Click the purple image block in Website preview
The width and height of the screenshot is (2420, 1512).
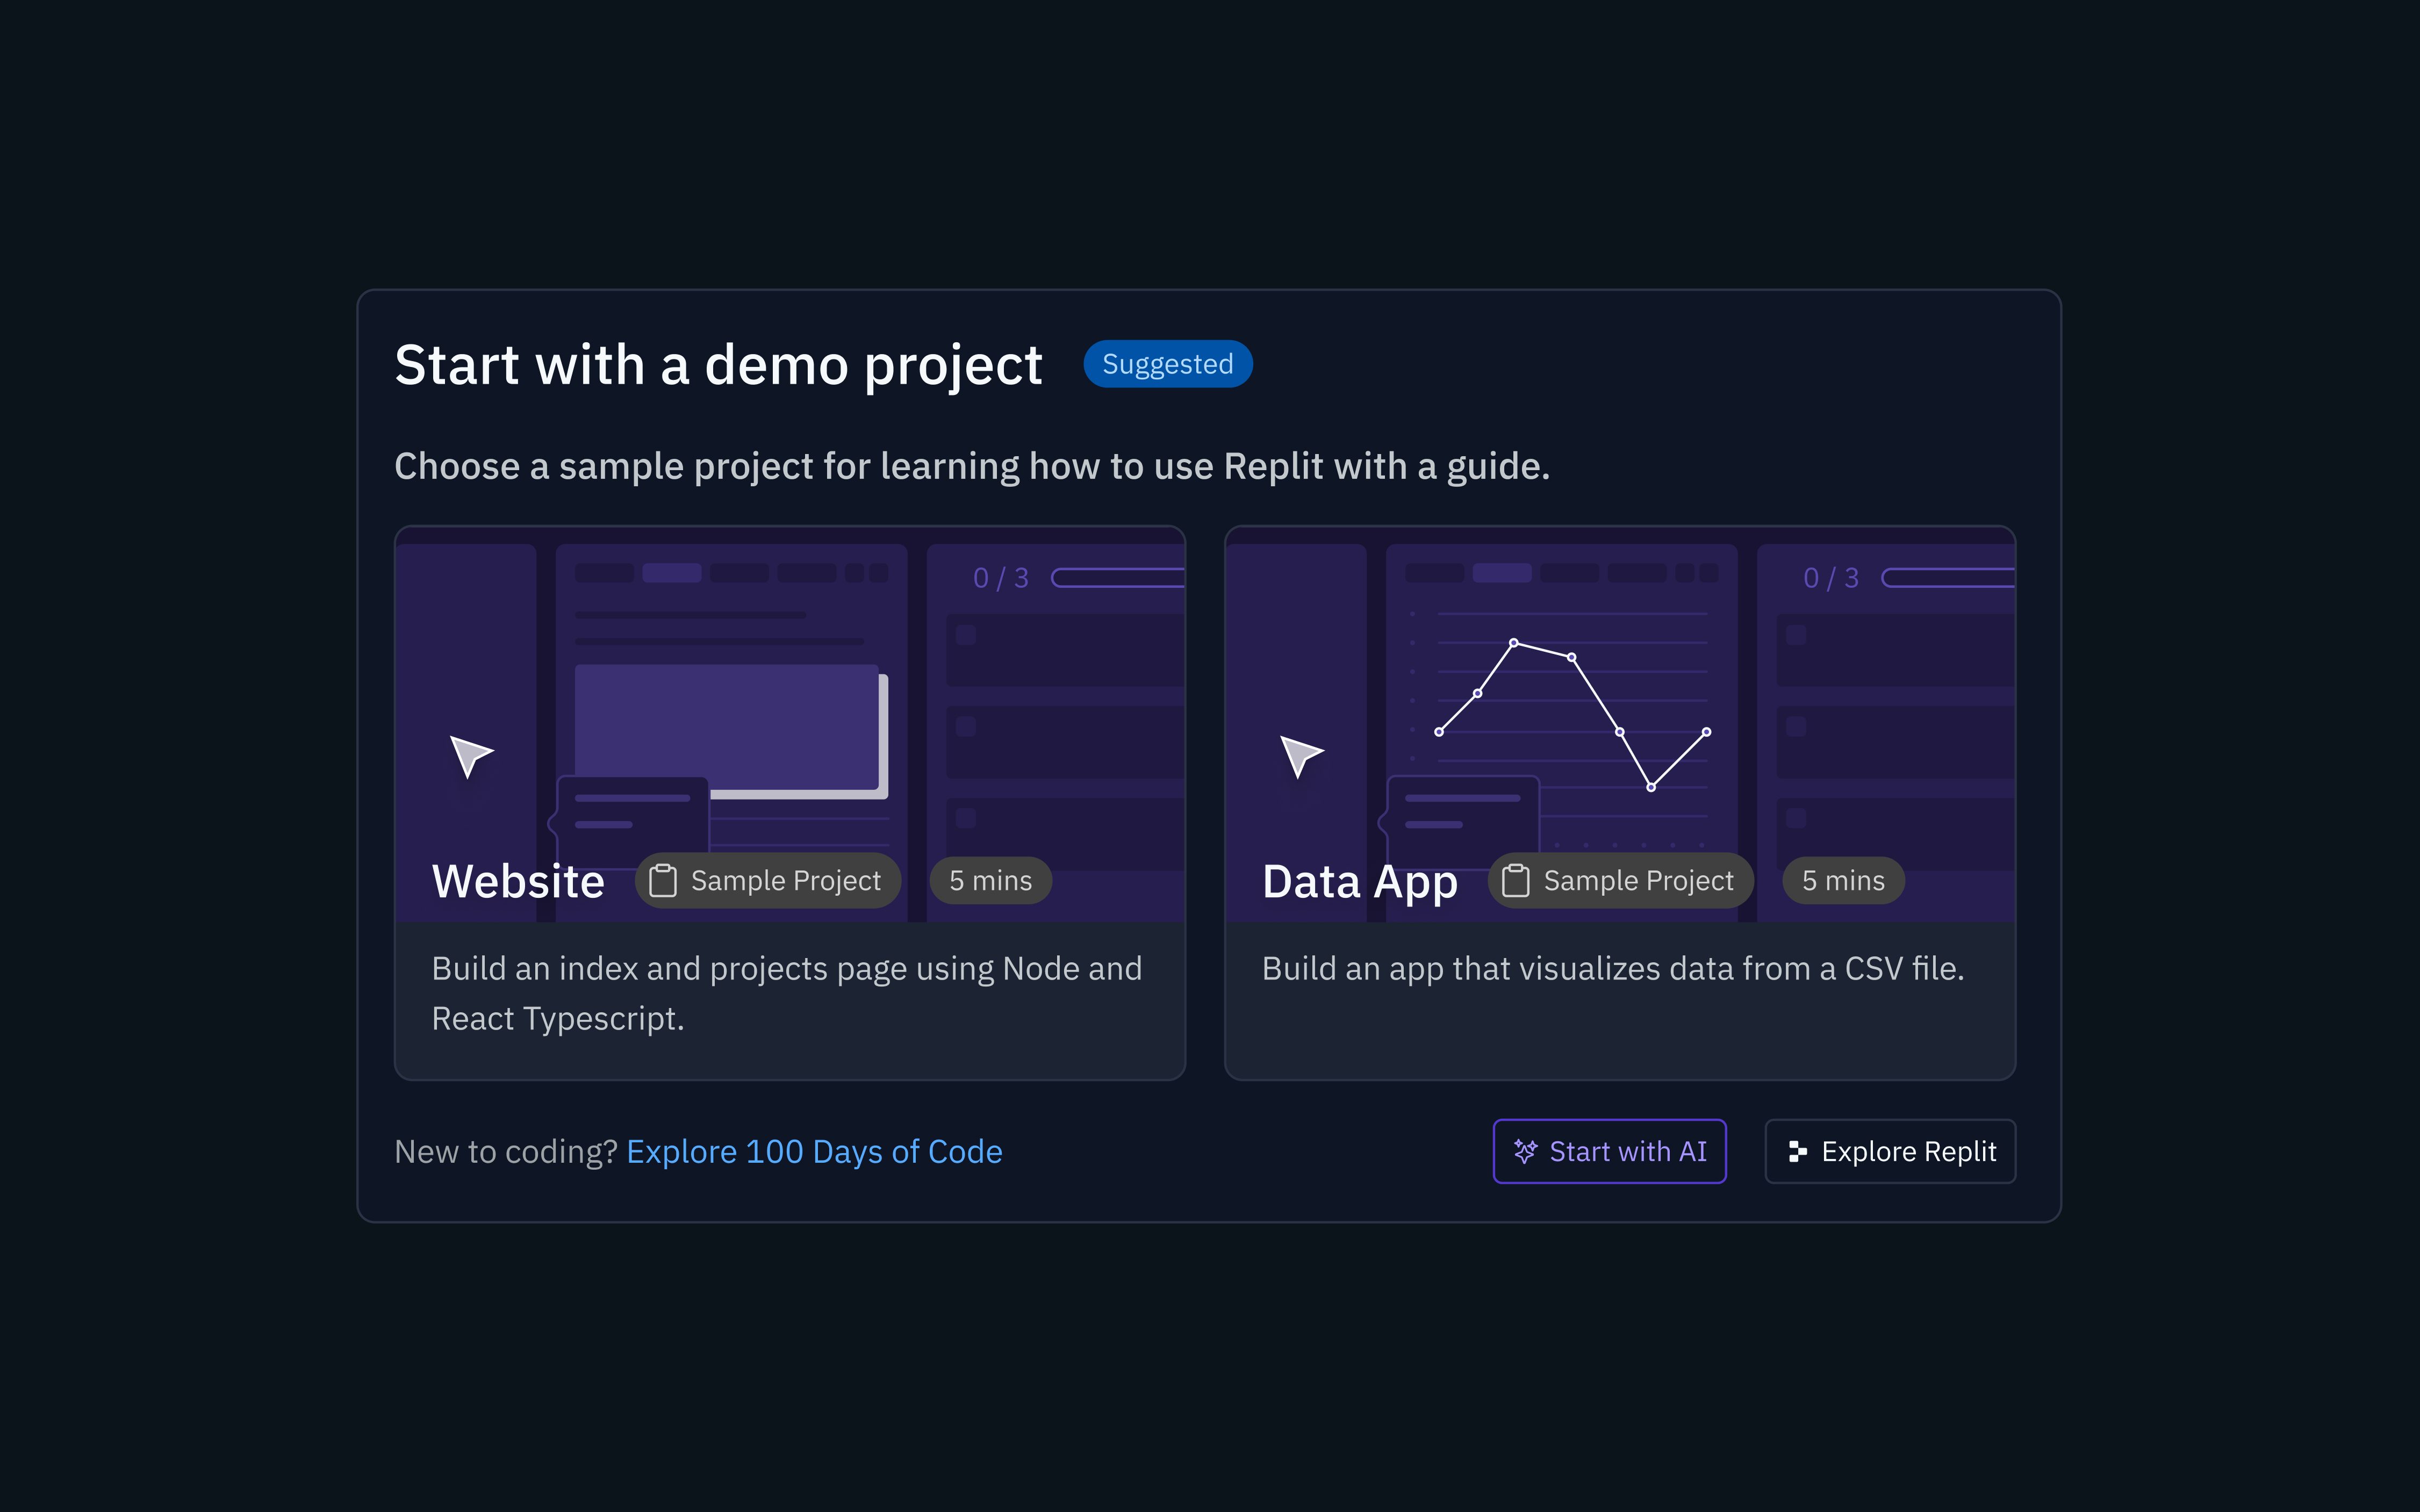tap(727, 727)
